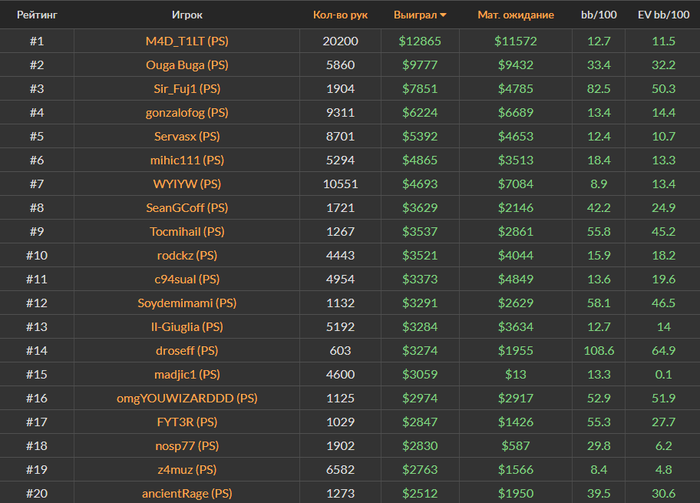
Task: Click WYIYW player name
Action: pyautogui.click(x=187, y=184)
